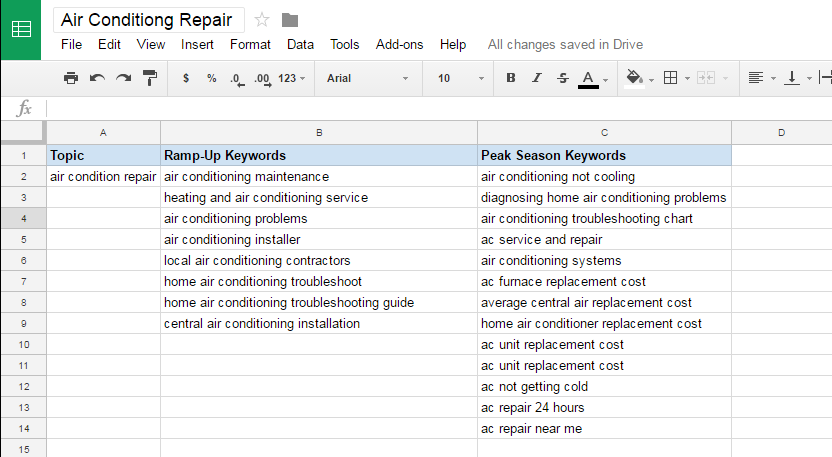Select column C header
Screen dimensions: 832x457
tap(604, 133)
